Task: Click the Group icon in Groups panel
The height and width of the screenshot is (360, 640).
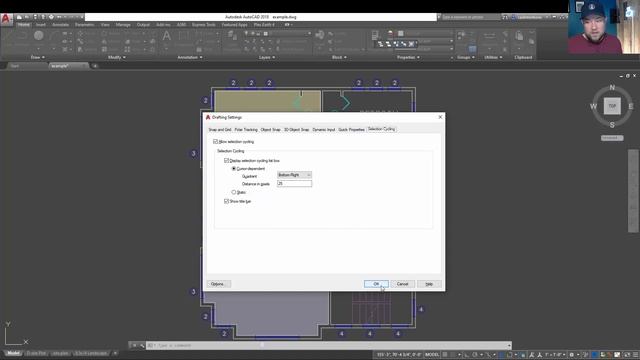Action: click(x=461, y=36)
